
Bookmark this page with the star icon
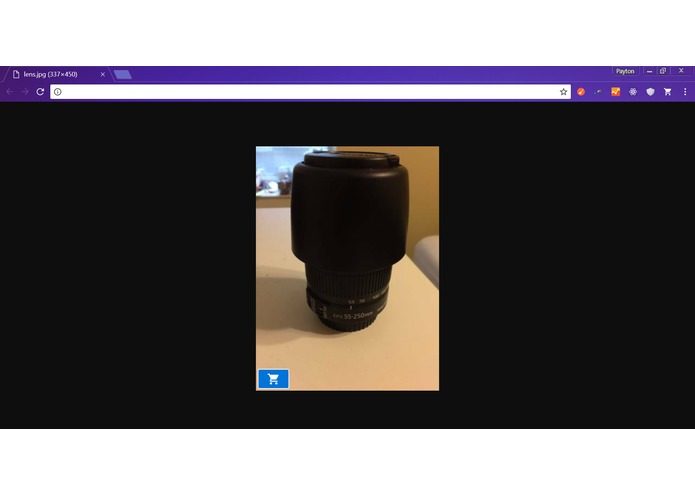coord(563,92)
